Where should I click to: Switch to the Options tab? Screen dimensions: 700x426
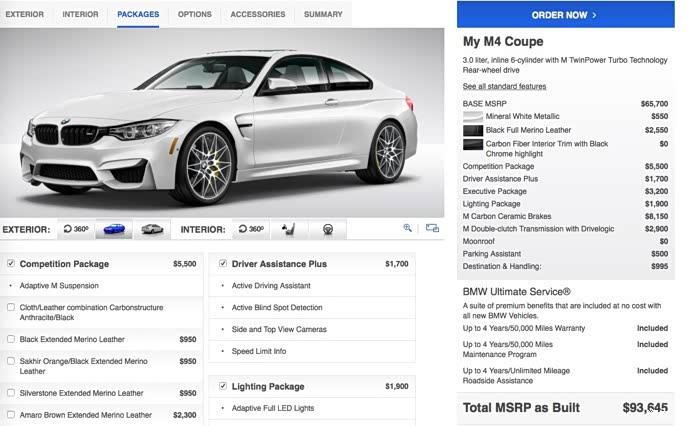click(x=194, y=14)
